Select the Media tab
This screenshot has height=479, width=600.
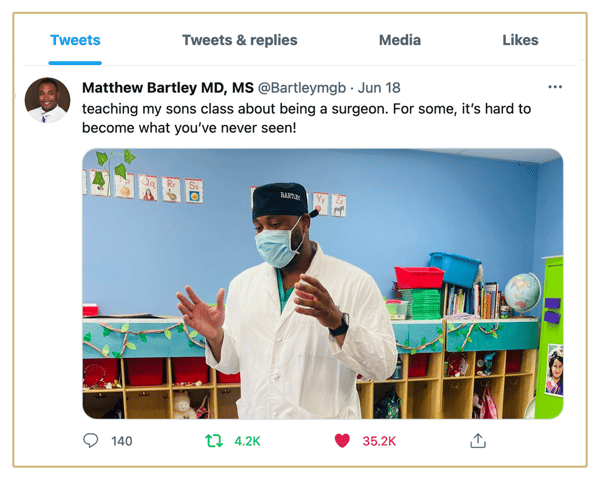[400, 40]
